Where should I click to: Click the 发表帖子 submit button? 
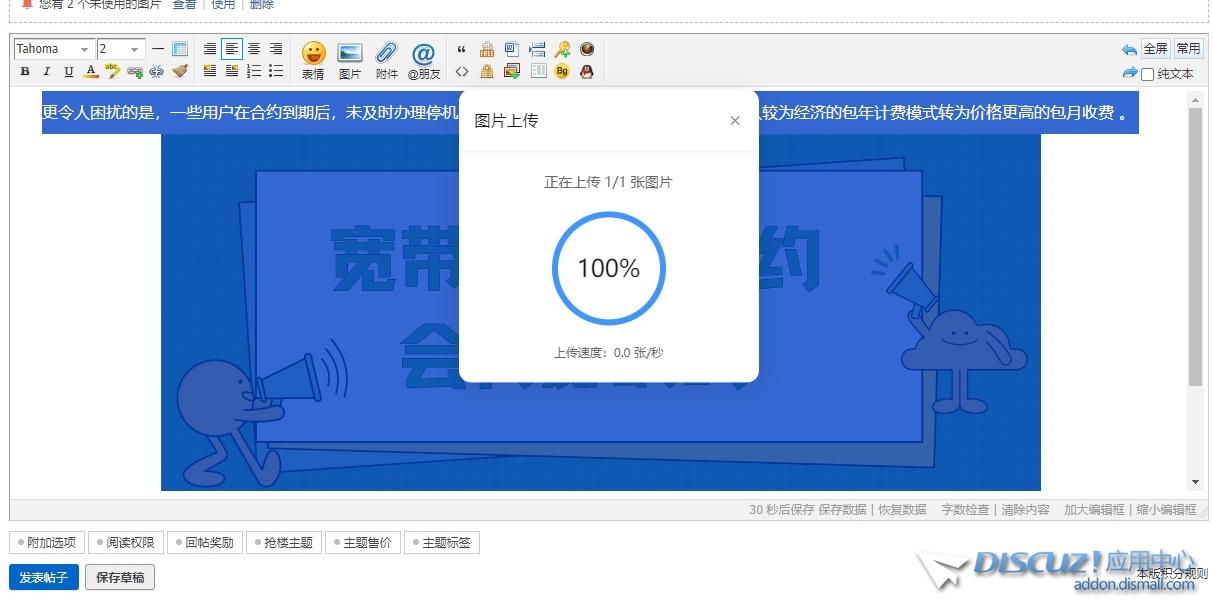point(43,578)
